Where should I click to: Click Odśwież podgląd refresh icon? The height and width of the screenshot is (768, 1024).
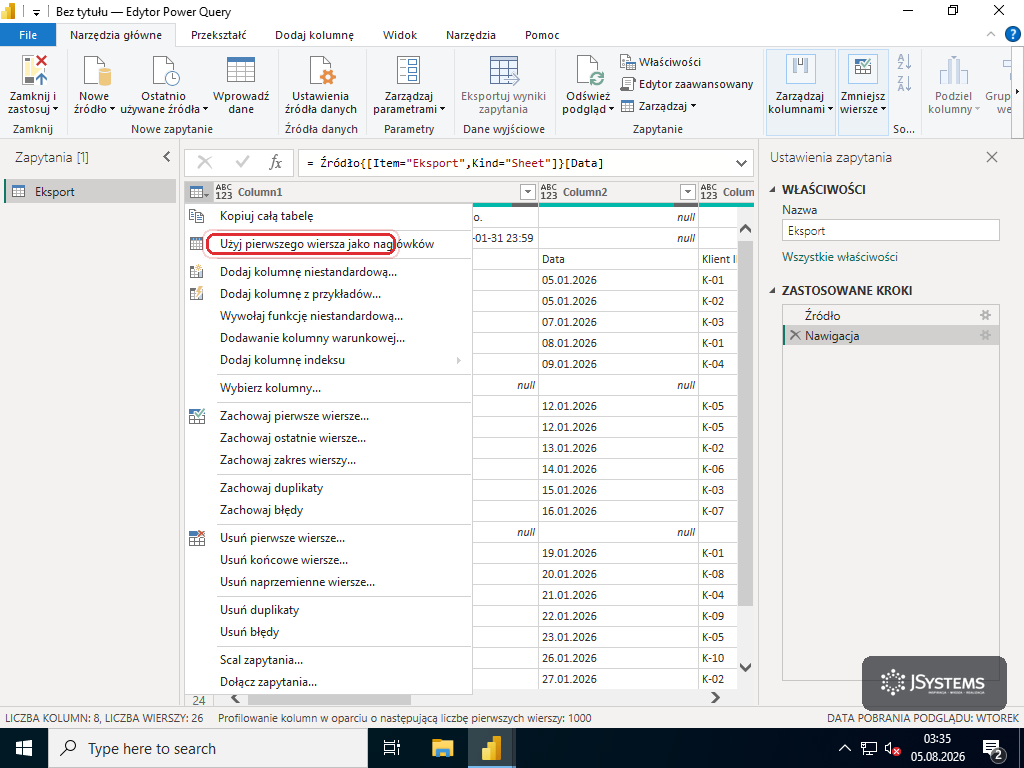point(589,70)
